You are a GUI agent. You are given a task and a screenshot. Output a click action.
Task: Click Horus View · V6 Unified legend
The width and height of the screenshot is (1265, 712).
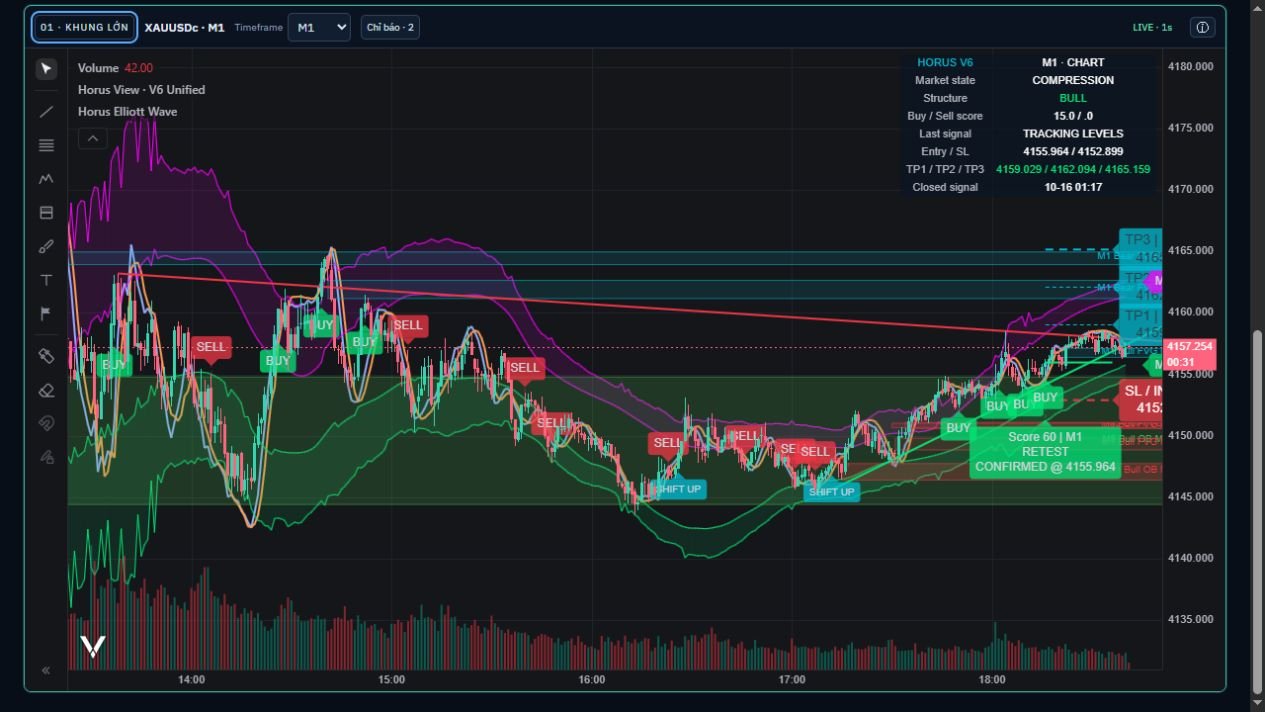(x=141, y=90)
